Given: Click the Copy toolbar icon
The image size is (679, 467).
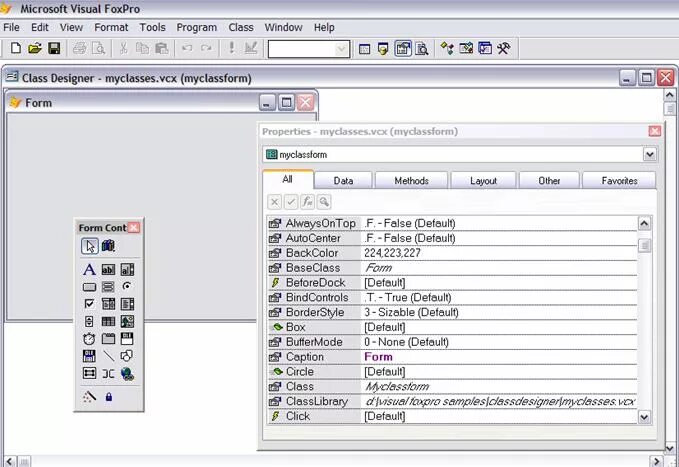Looking at the screenshot, I should coord(142,48).
